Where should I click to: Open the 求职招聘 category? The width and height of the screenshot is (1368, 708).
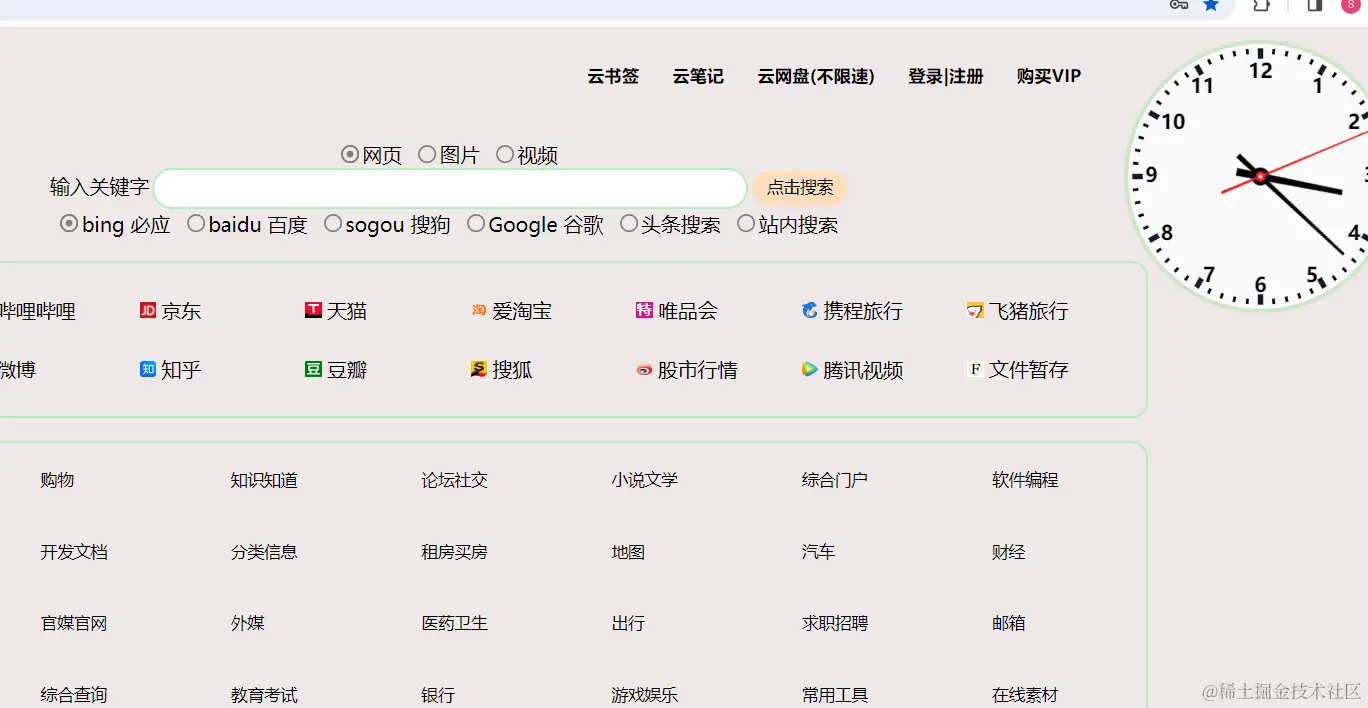click(x=835, y=623)
